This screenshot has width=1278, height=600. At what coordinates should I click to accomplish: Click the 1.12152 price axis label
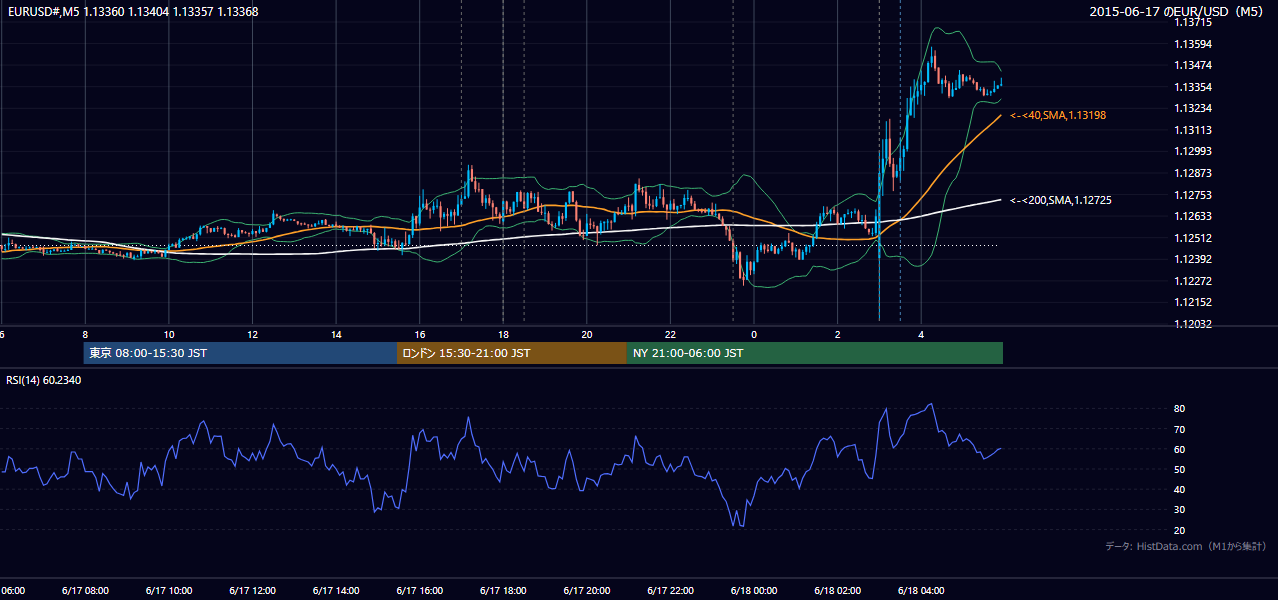pos(1193,302)
